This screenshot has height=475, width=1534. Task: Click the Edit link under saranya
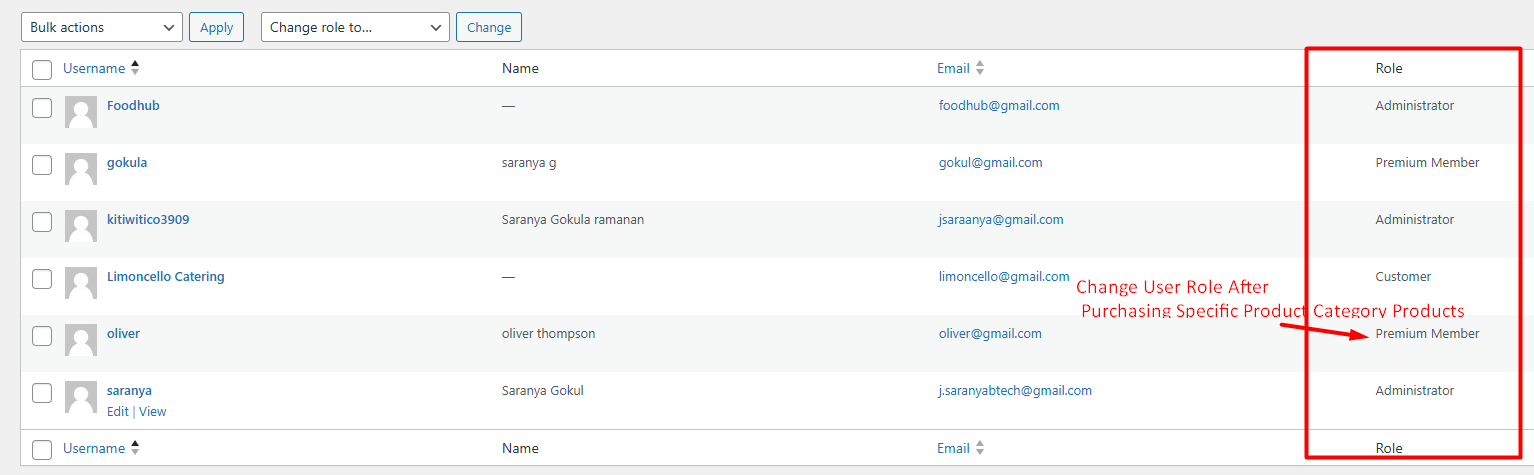tap(117, 412)
